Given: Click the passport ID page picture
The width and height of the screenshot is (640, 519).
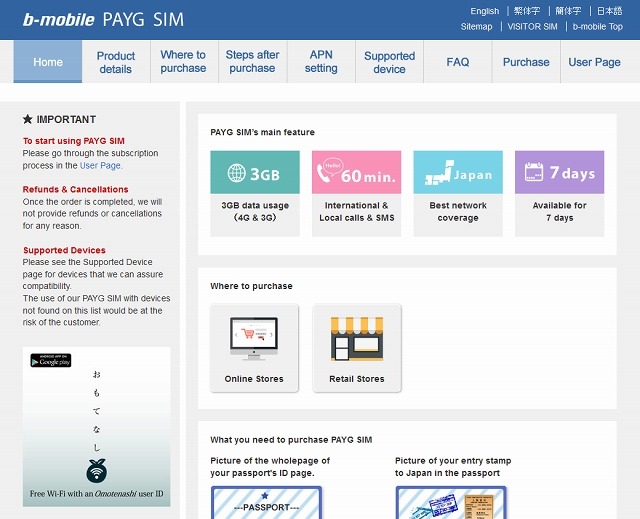Looking at the screenshot, I should (x=267, y=502).
